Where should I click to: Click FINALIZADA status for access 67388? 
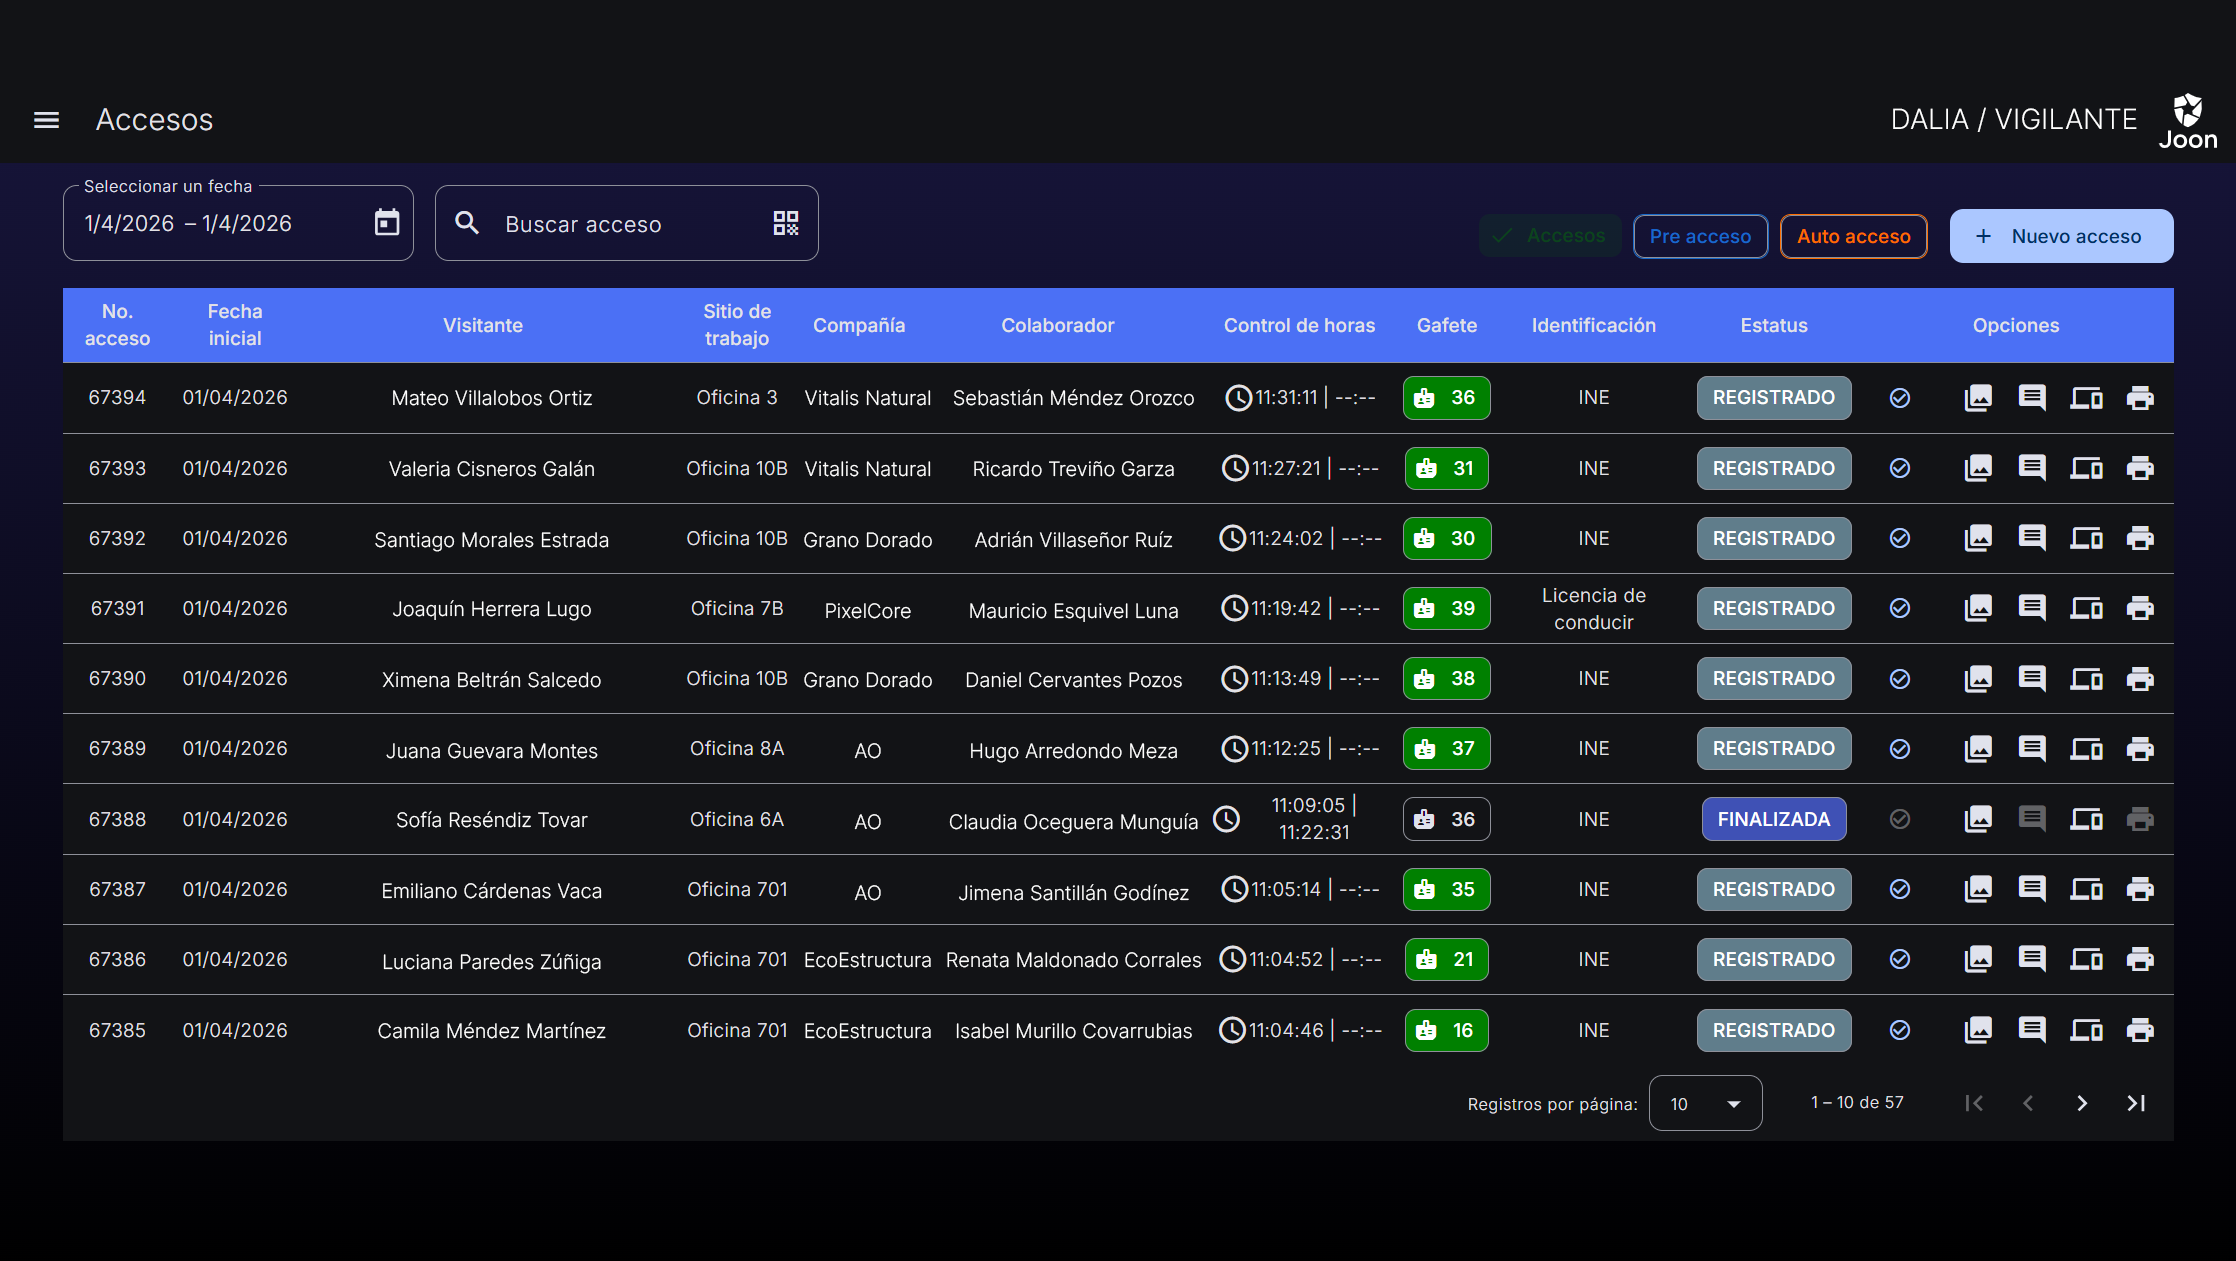[1774, 819]
